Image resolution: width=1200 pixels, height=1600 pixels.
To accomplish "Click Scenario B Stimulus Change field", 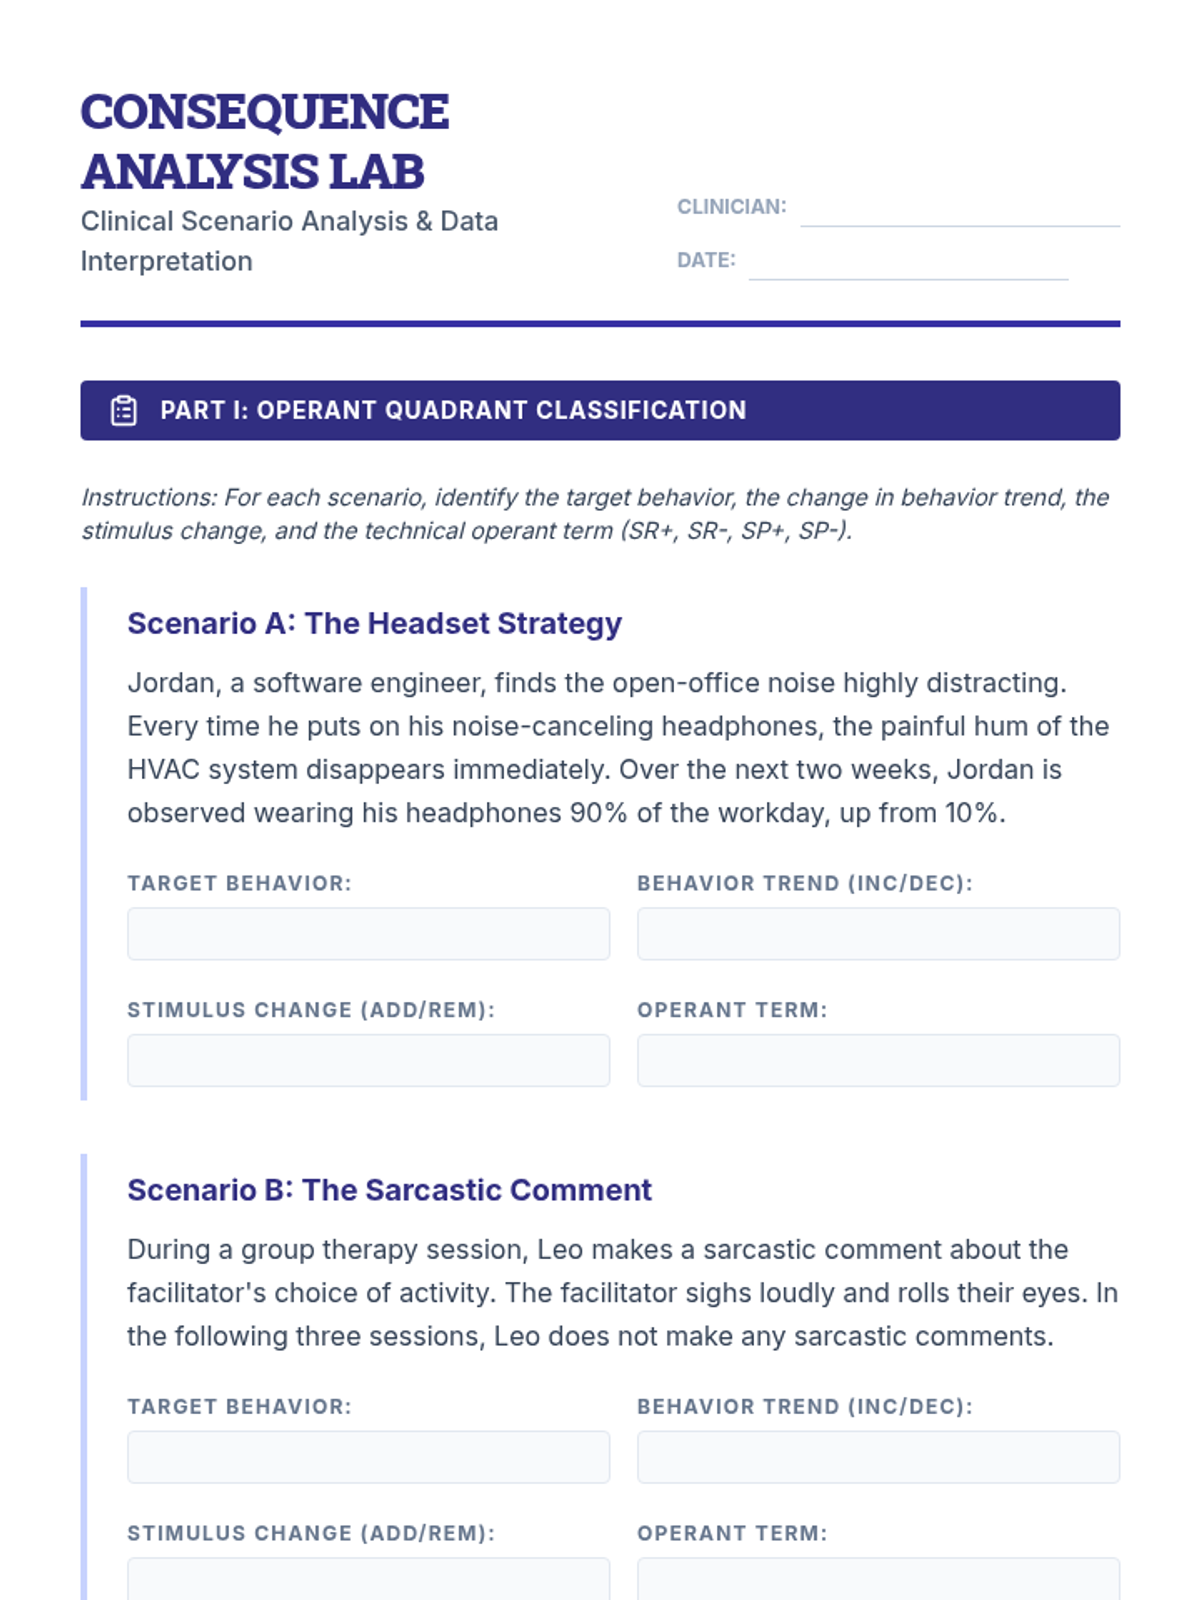I will click(368, 1580).
